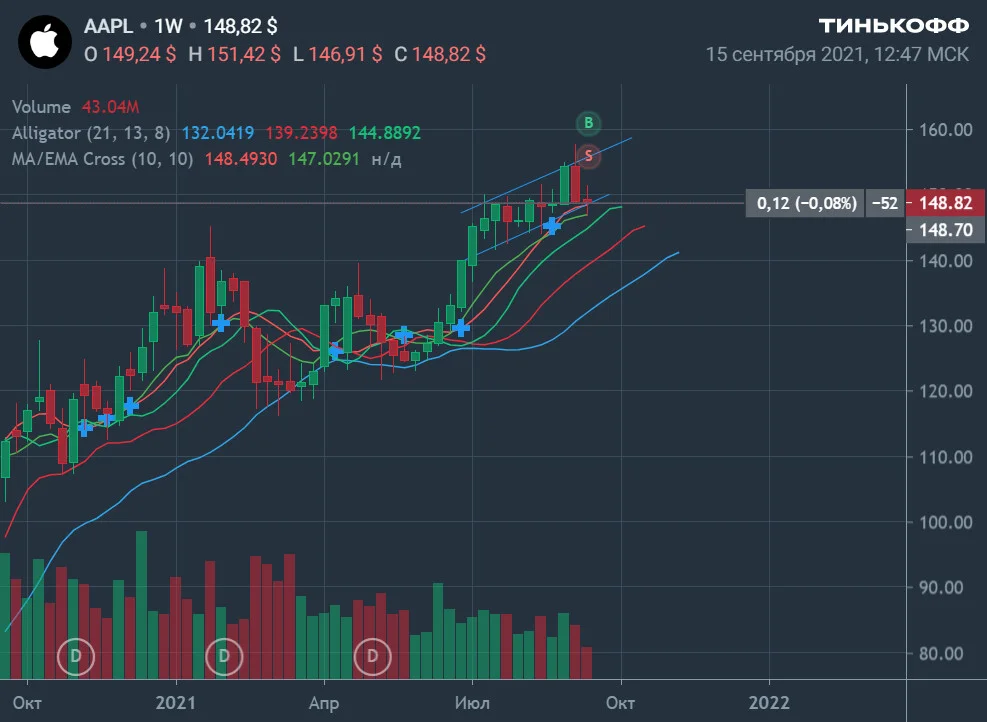Select the AAPL ticker symbol
This screenshot has height=722, width=987.
click(108, 26)
